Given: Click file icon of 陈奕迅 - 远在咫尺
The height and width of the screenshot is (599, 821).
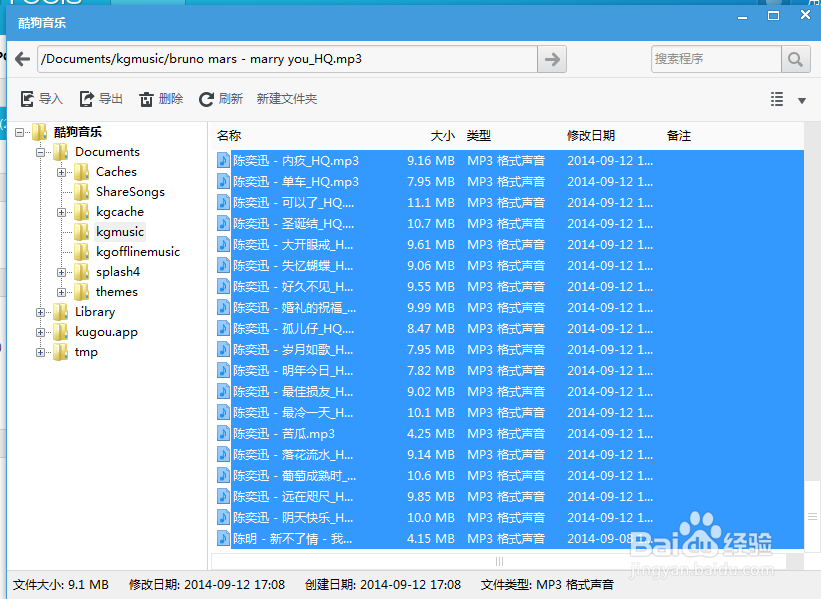Looking at the screenshot, I should (x=224, y=496).
